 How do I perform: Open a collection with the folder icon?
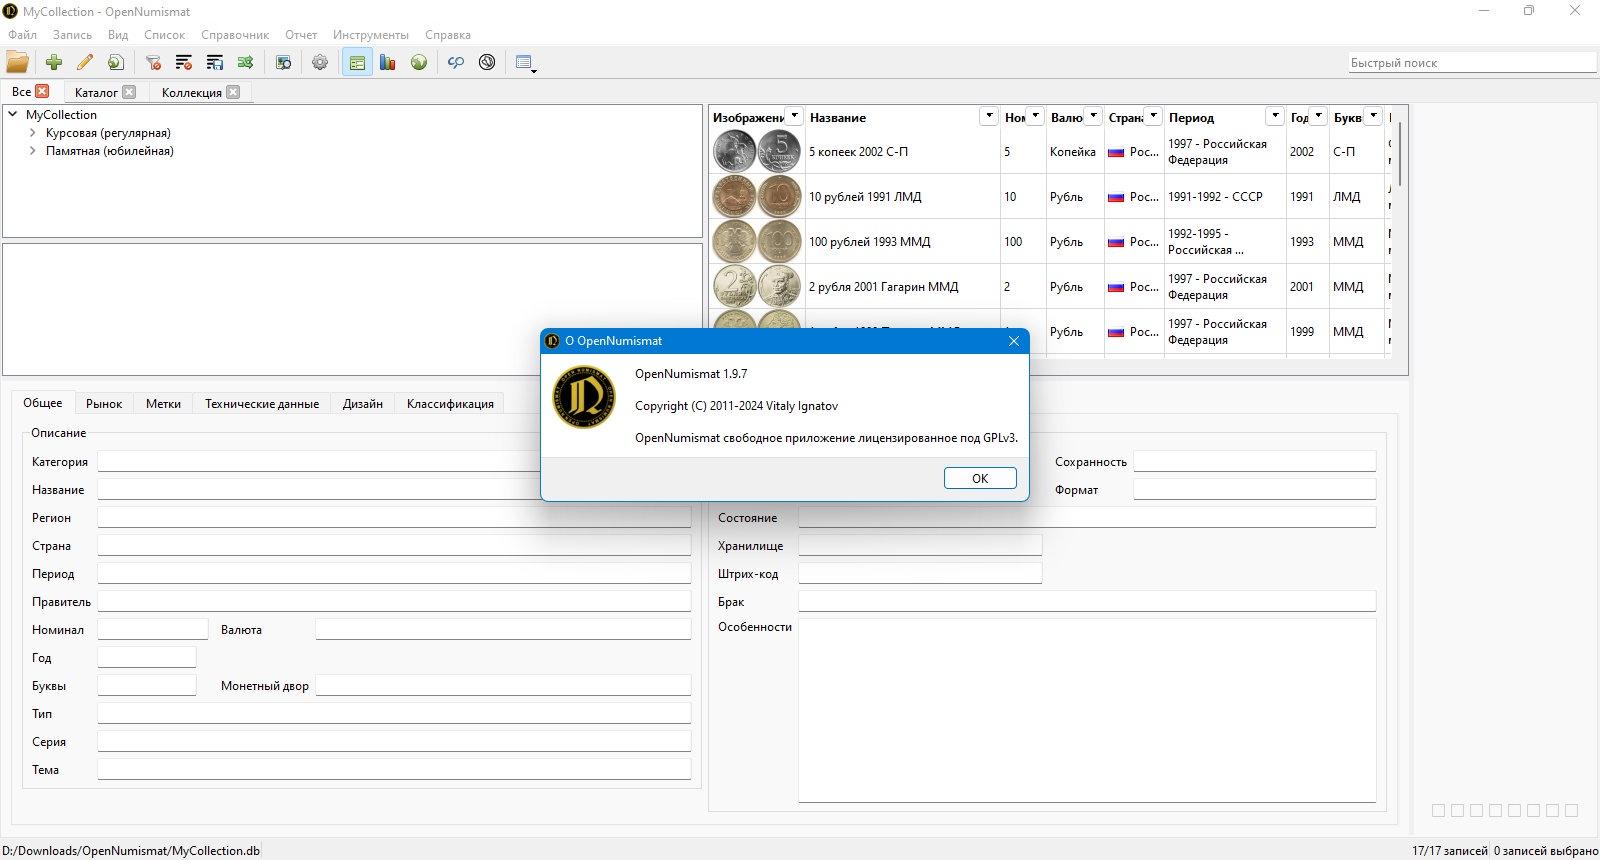pos(18,62)
